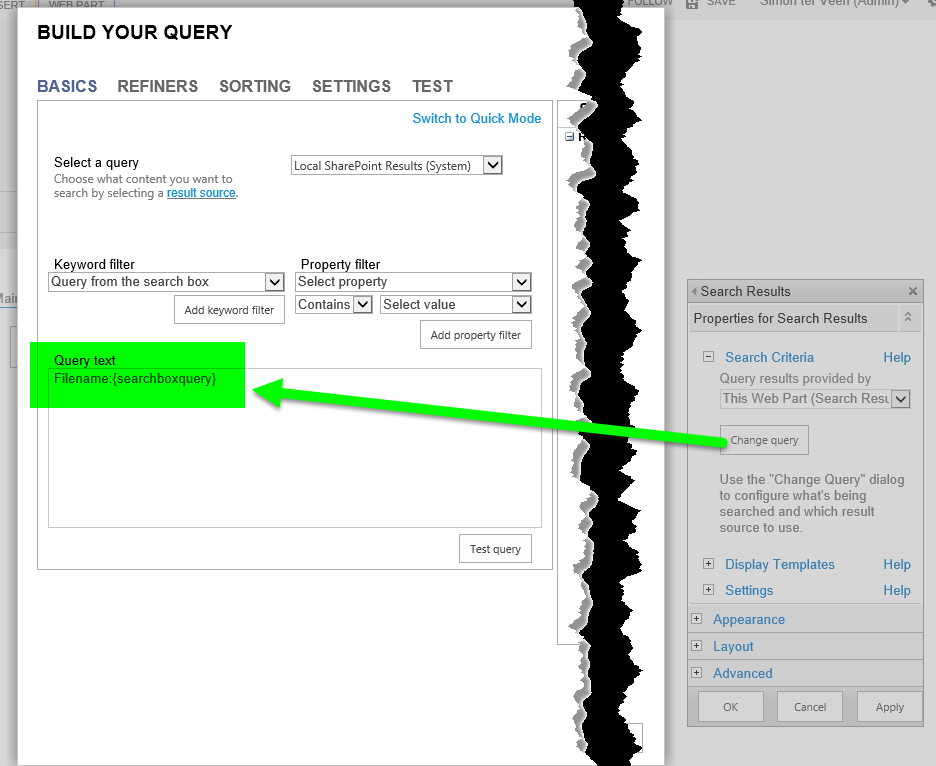Close the Search Results tool pane

[913, 291]
